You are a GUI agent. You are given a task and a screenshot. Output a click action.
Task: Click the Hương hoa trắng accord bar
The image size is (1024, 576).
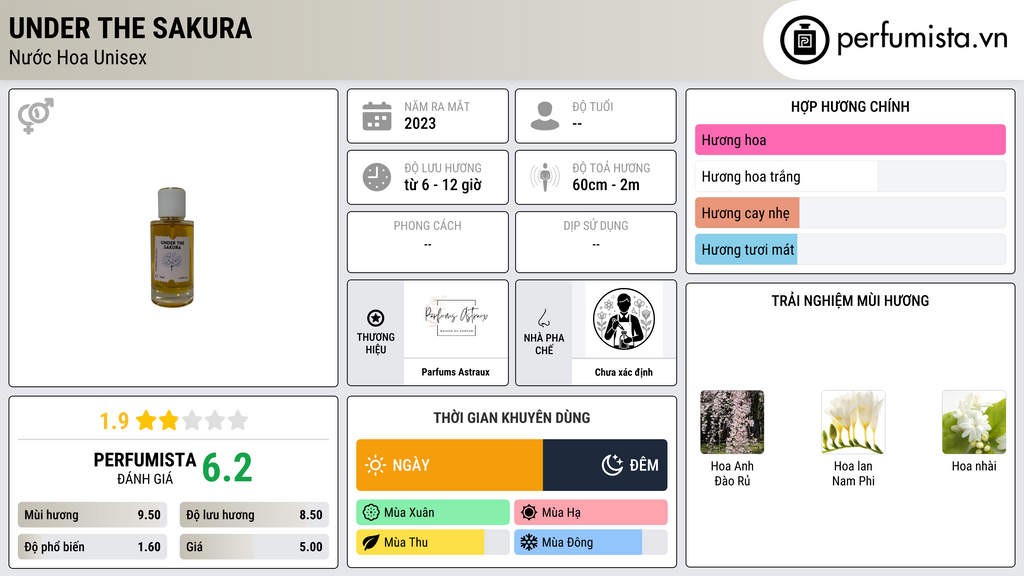(850, 176)
